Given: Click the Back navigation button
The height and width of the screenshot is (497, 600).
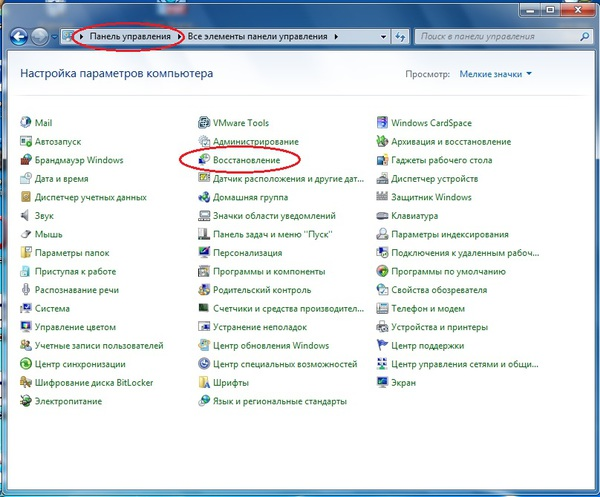Looking at the screenshot, I should coord(19,37).
